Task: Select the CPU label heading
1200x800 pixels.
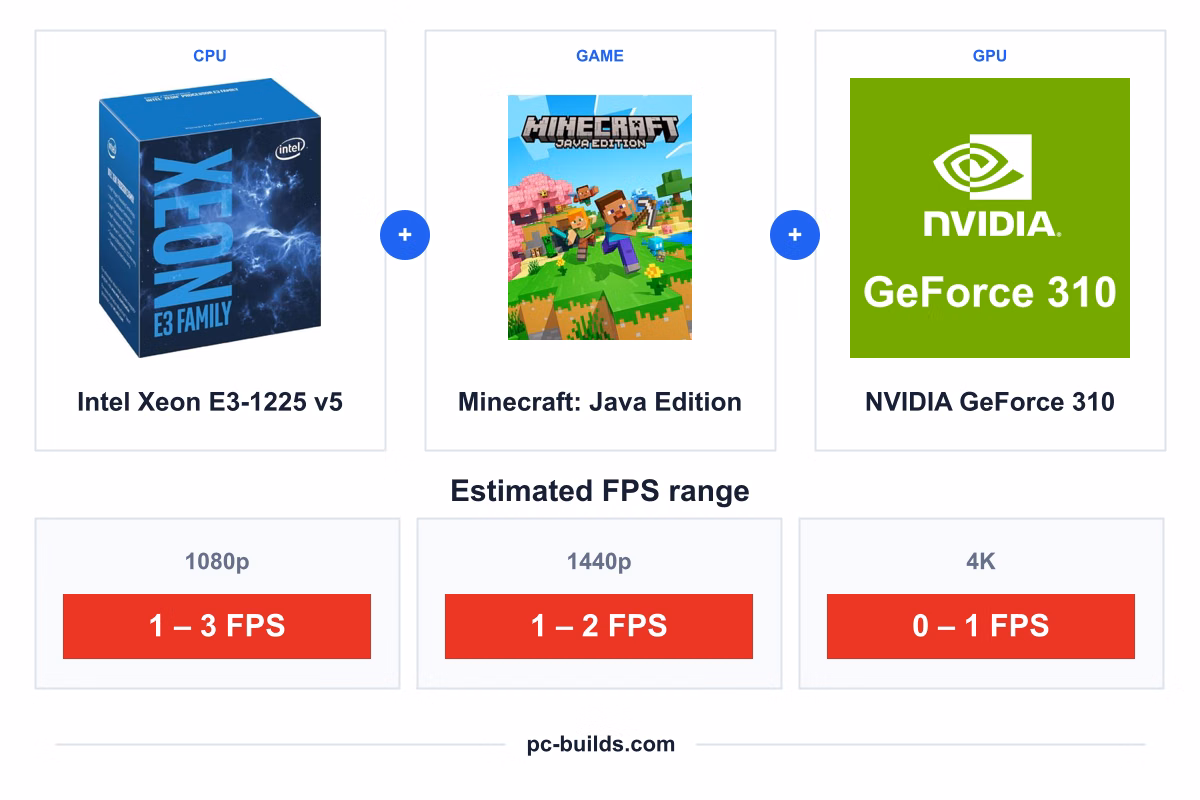Action: 210,56
